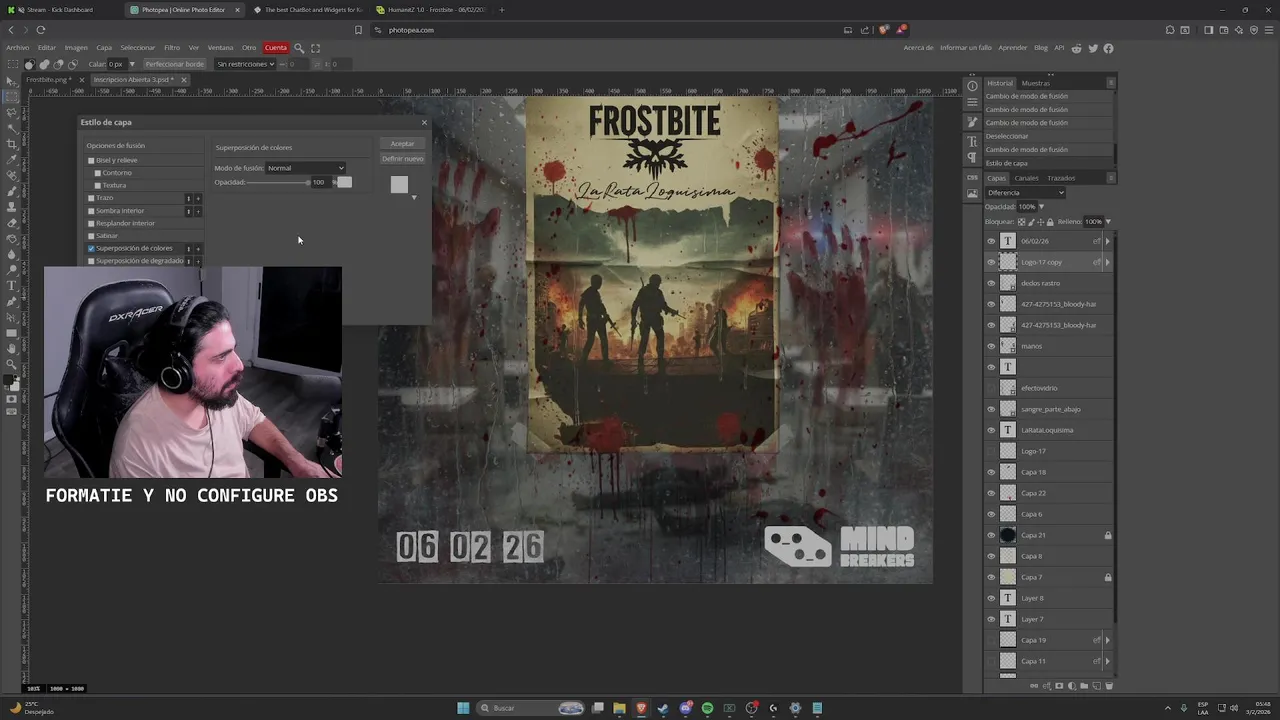1280x720 pixels.
Task: Select the Brush tool
Action: point(11,191)
